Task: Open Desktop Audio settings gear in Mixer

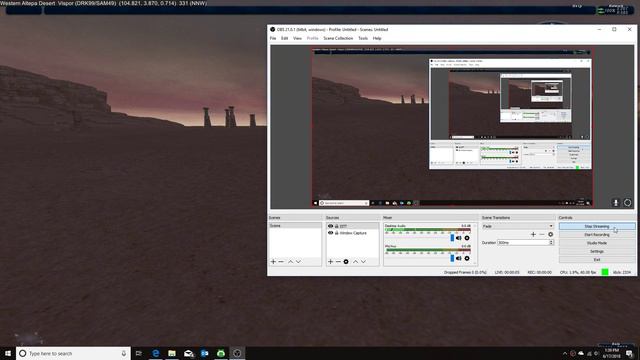Action: 467,238
